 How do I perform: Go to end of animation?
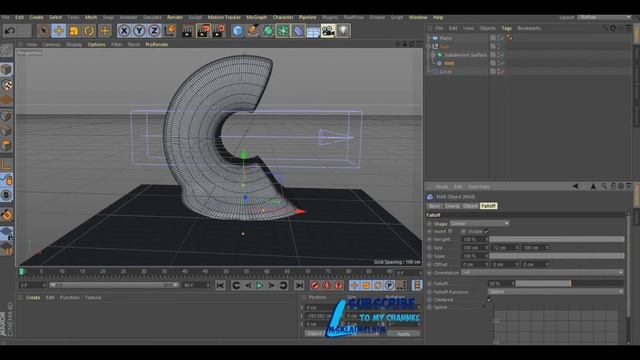(299, 285)
